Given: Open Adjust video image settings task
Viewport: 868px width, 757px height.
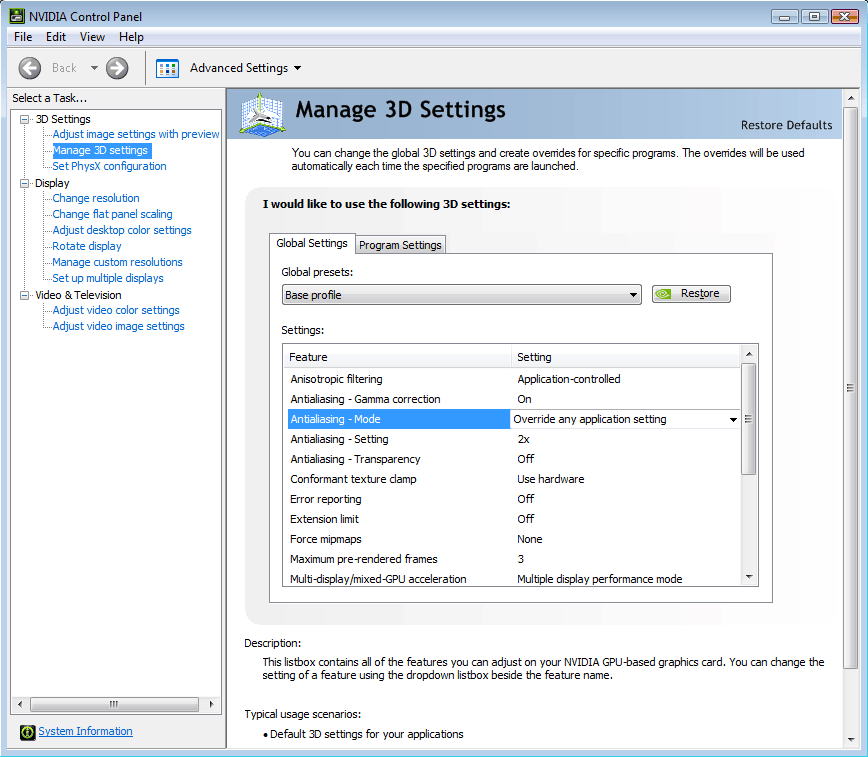Looking at the screenshot, I should pyautogui.click(x=118, y=327).
